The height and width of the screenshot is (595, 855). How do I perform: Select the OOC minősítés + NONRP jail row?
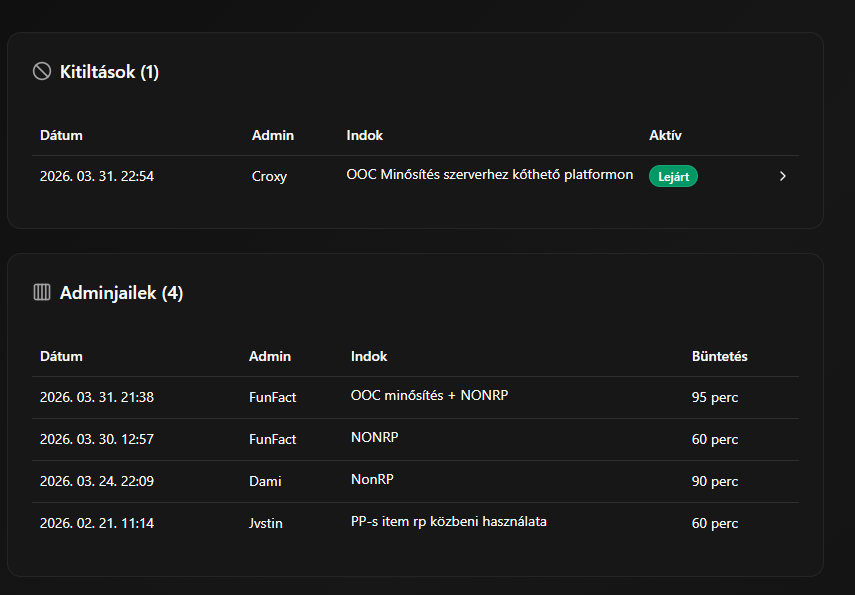pyautogui.click(x=429, y=396)
